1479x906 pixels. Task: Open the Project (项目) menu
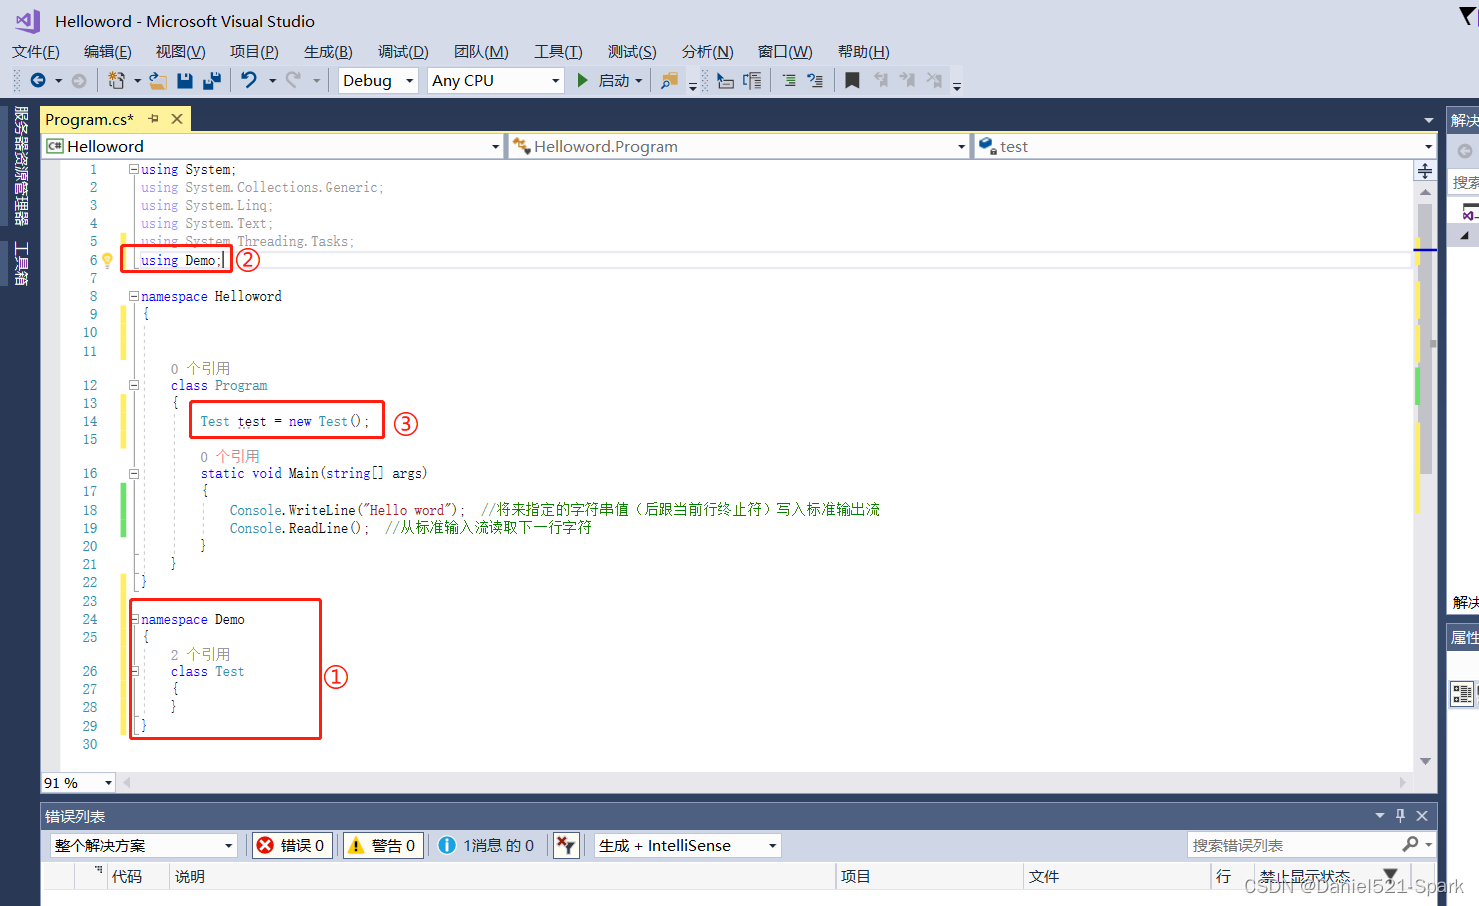[254, 52]
